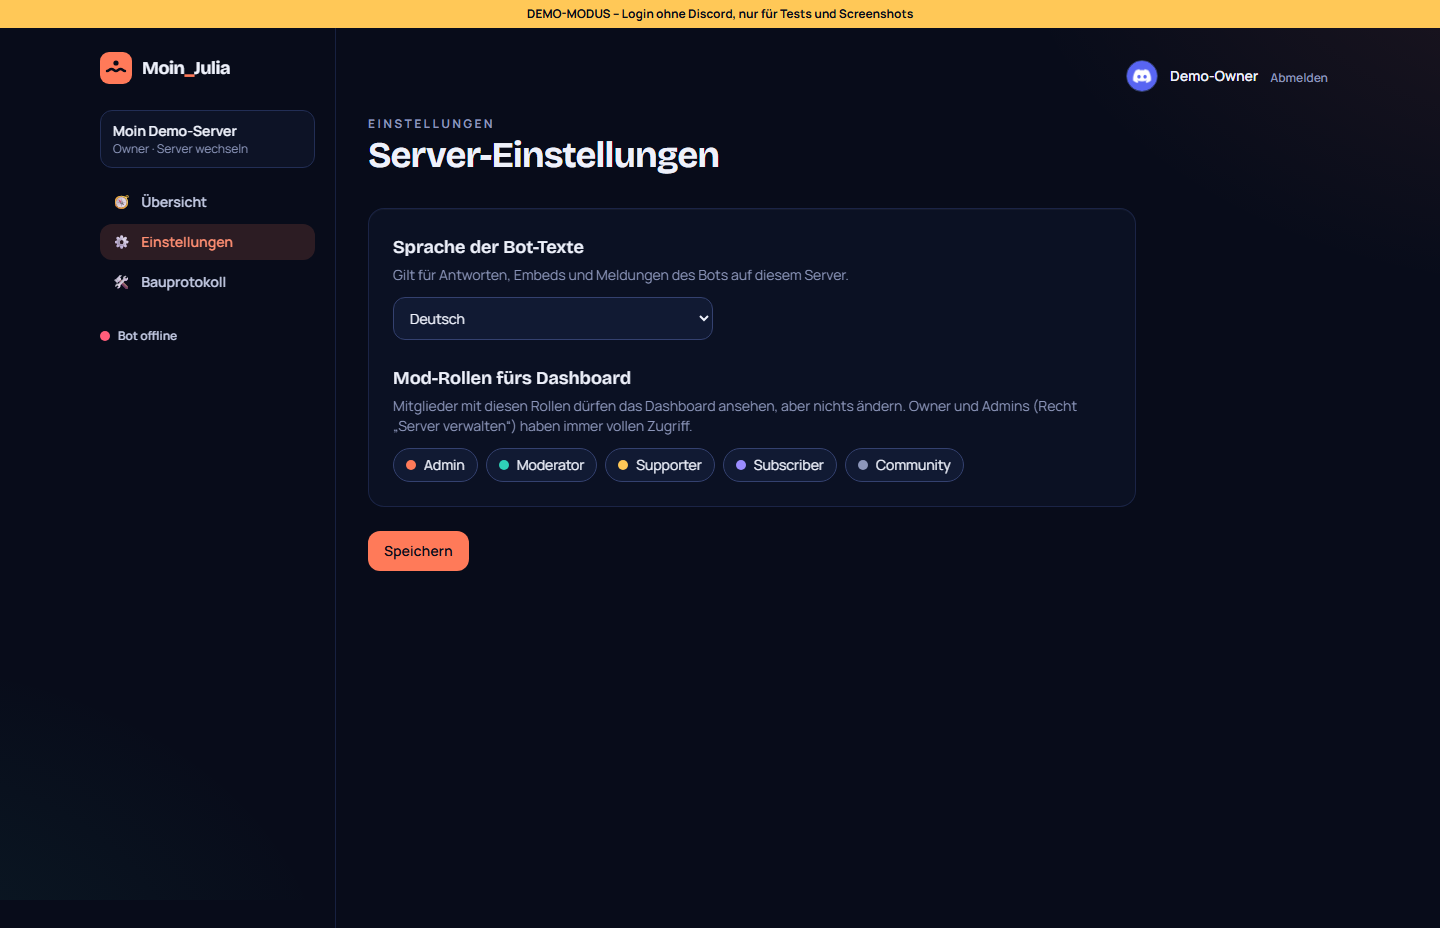Click the Server-Einstellungen heading
Image resolution: width=1440 pixels, height=928 pixels.
(x=543, y=155)
